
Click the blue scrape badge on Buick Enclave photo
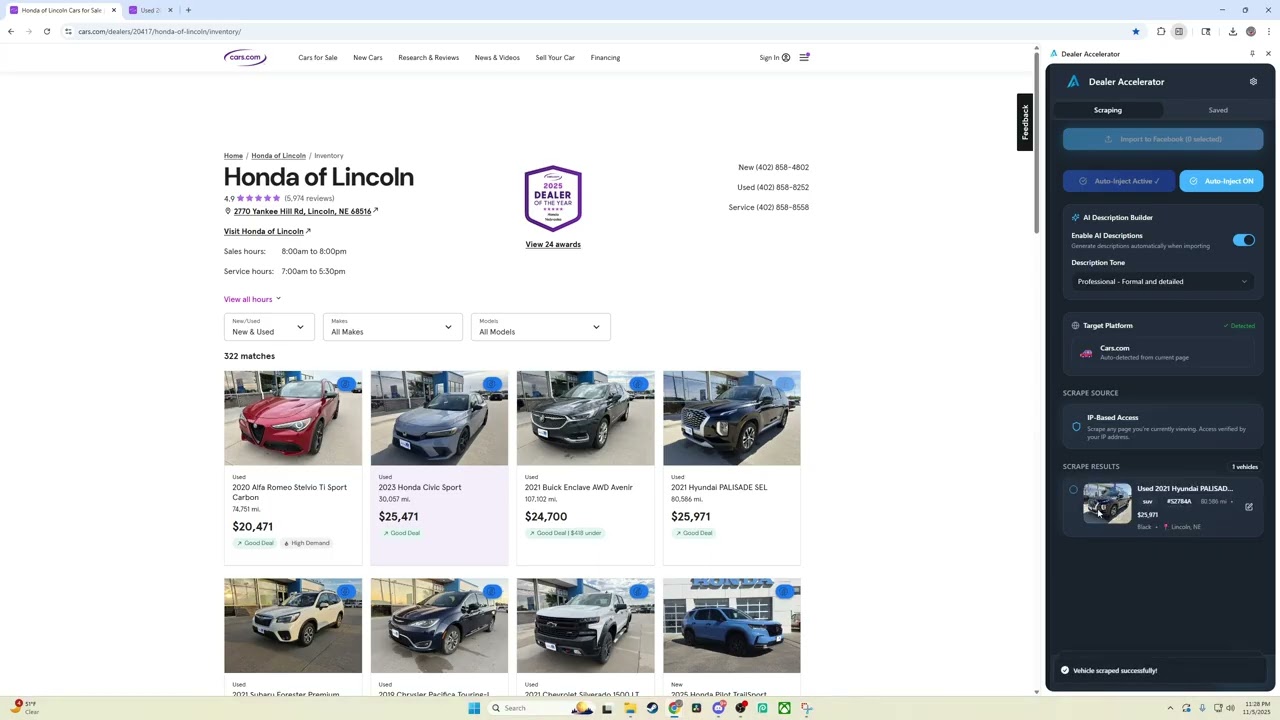[x=639, y=384]
